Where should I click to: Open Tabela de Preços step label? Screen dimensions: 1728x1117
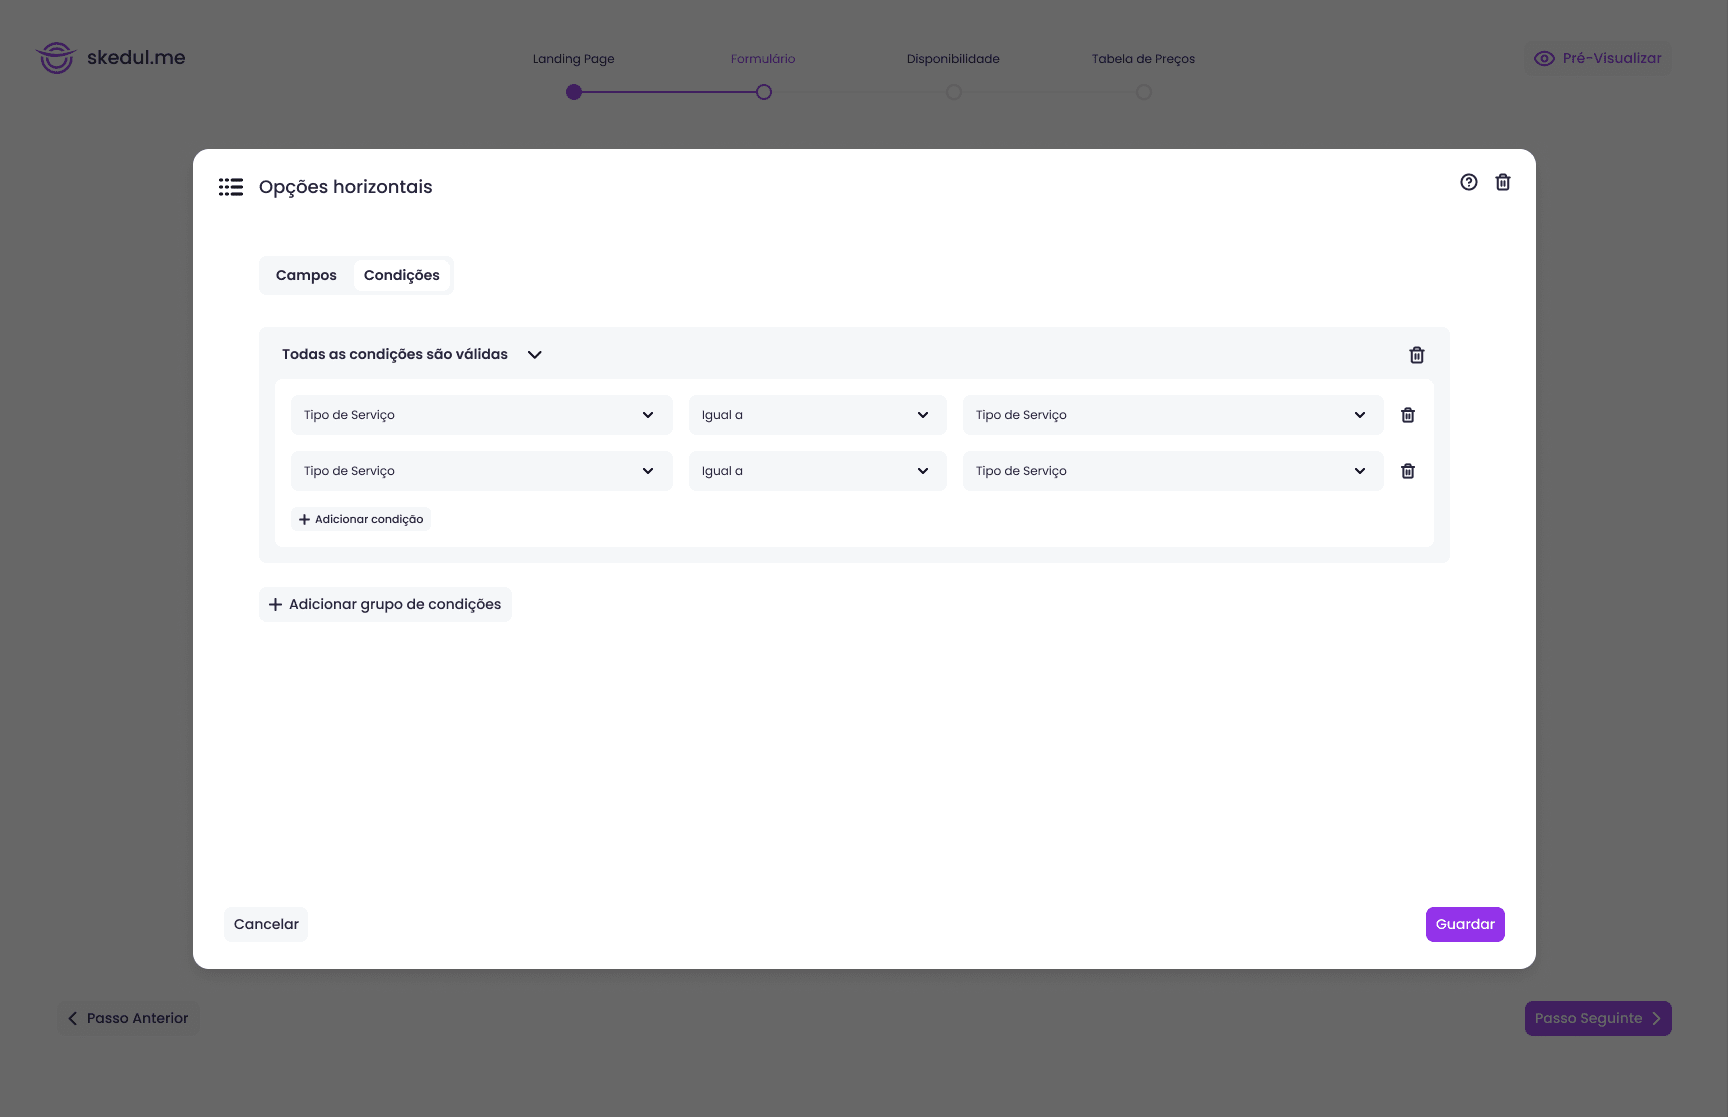tap(1143, 59)
